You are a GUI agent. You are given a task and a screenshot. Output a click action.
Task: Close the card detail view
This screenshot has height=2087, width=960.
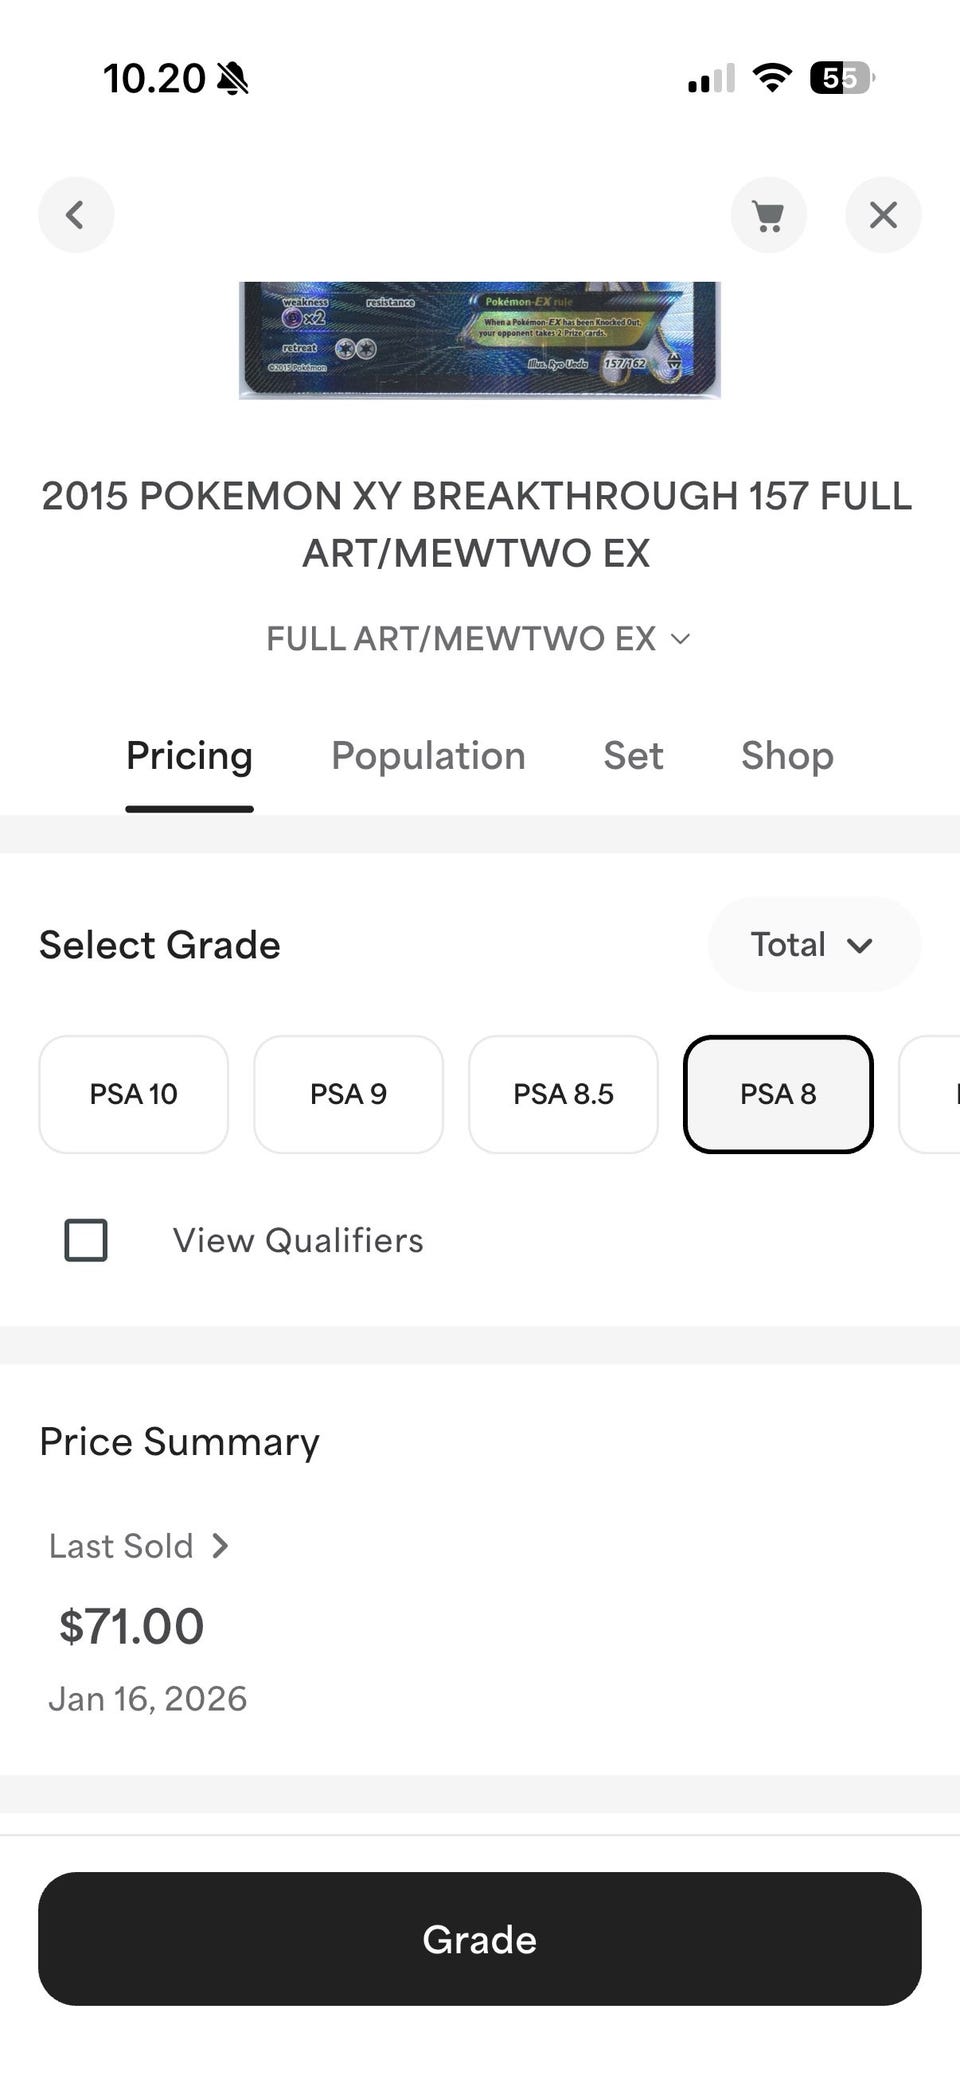pos(883,215)
